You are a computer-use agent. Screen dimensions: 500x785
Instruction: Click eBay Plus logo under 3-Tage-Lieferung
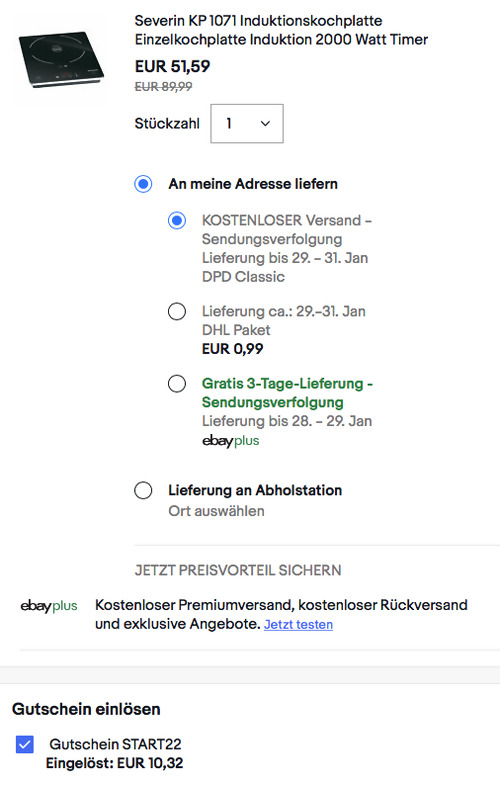[x=230, y=441]
